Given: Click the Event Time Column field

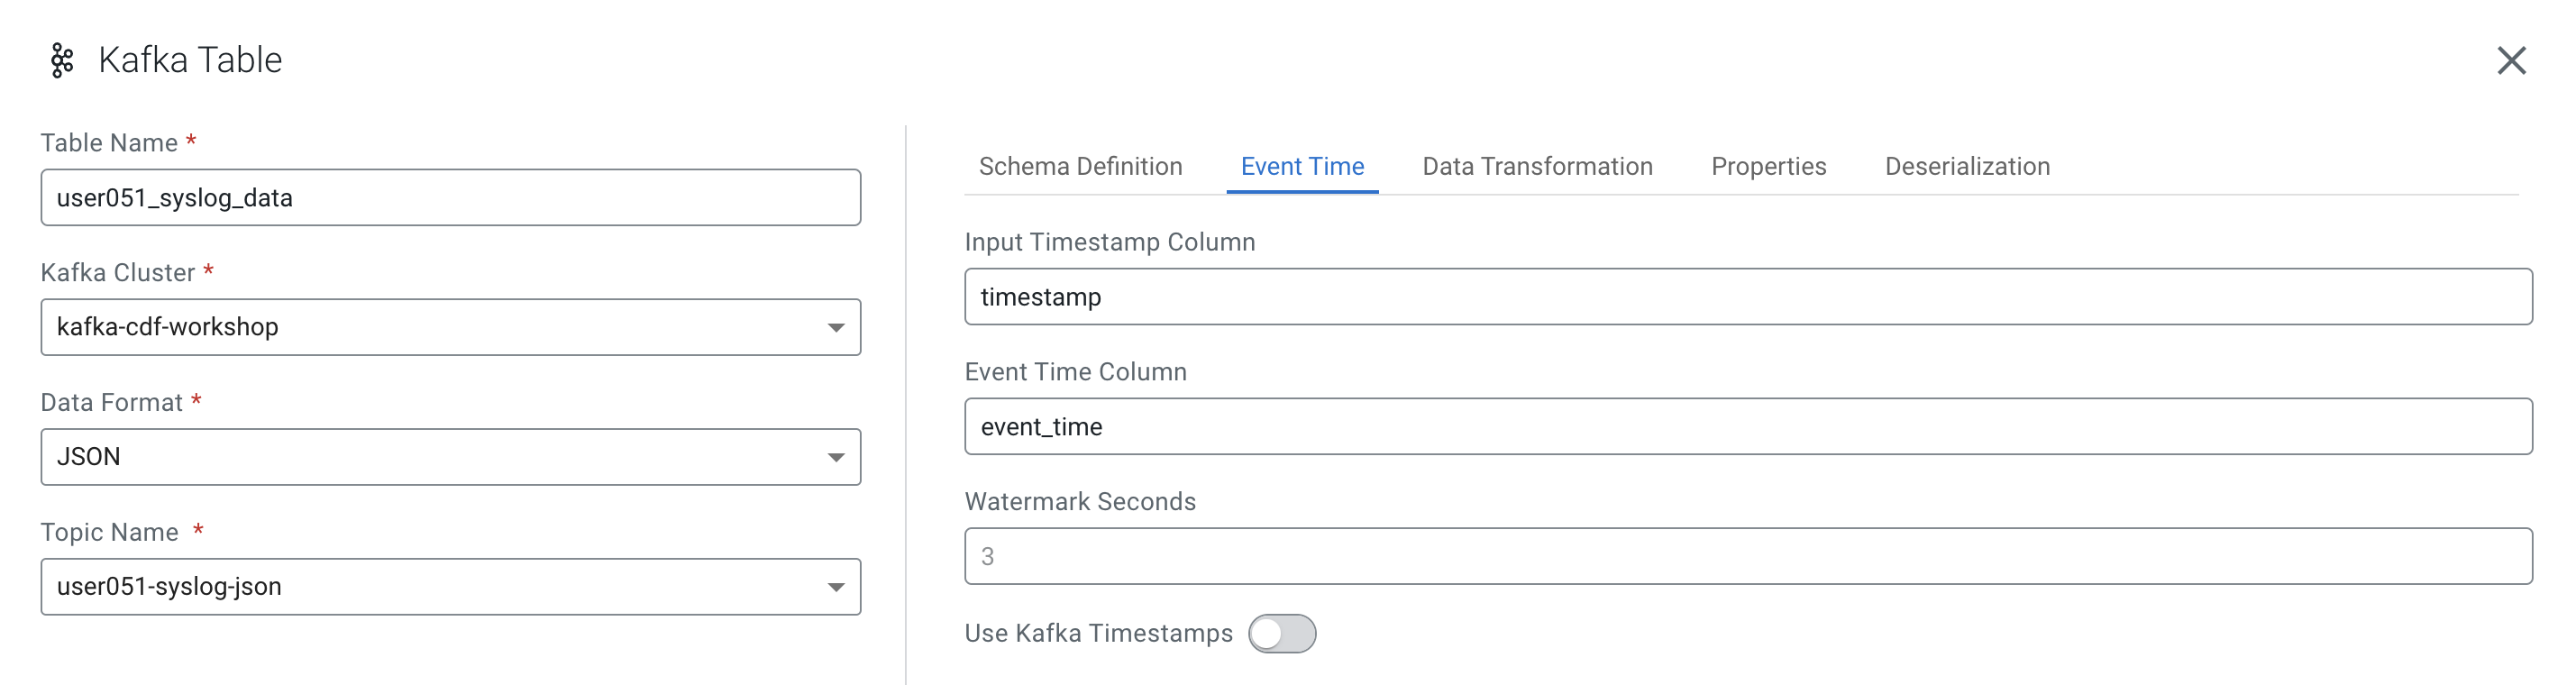Looking at the screenshot, I should click(1748, 426).
